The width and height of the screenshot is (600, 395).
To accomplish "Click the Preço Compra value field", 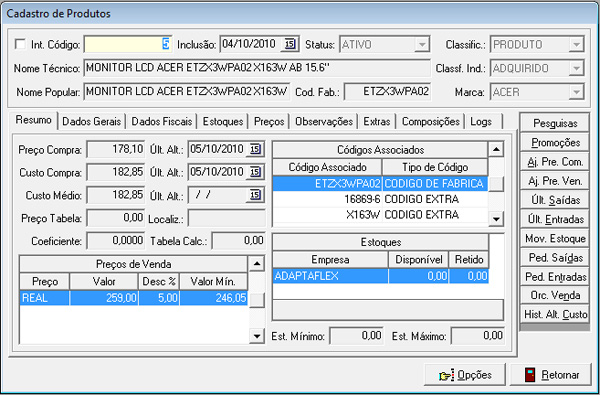I will pos(116,149).
